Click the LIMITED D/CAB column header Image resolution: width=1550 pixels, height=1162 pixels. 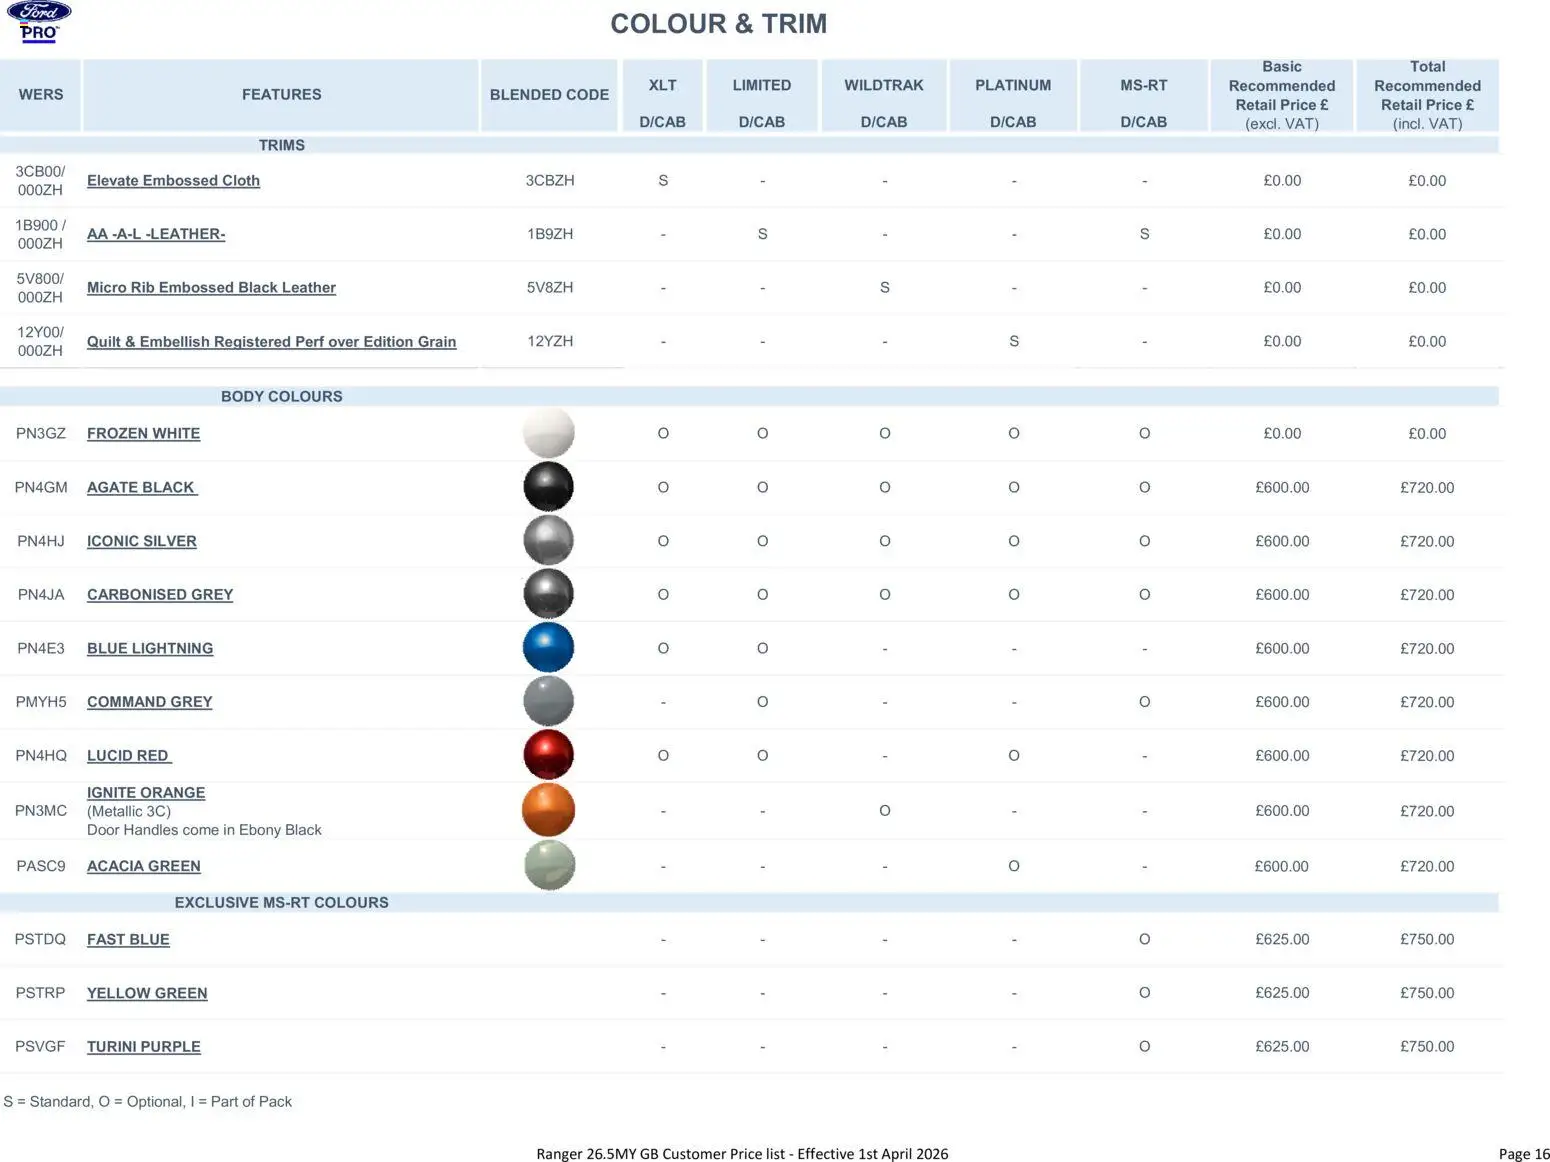point(762,95)
